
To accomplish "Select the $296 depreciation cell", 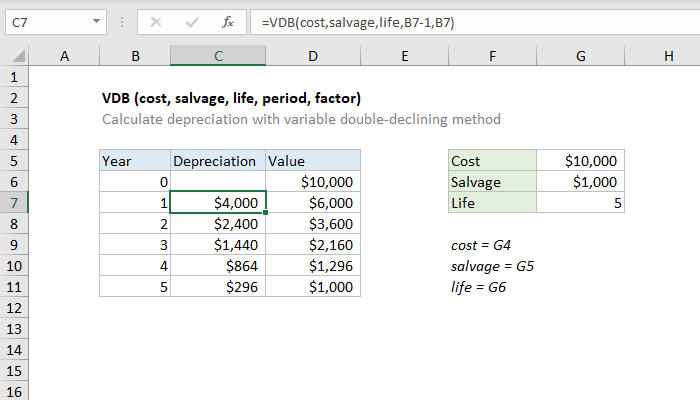I will pyautogui.click(x=218, y=287).
